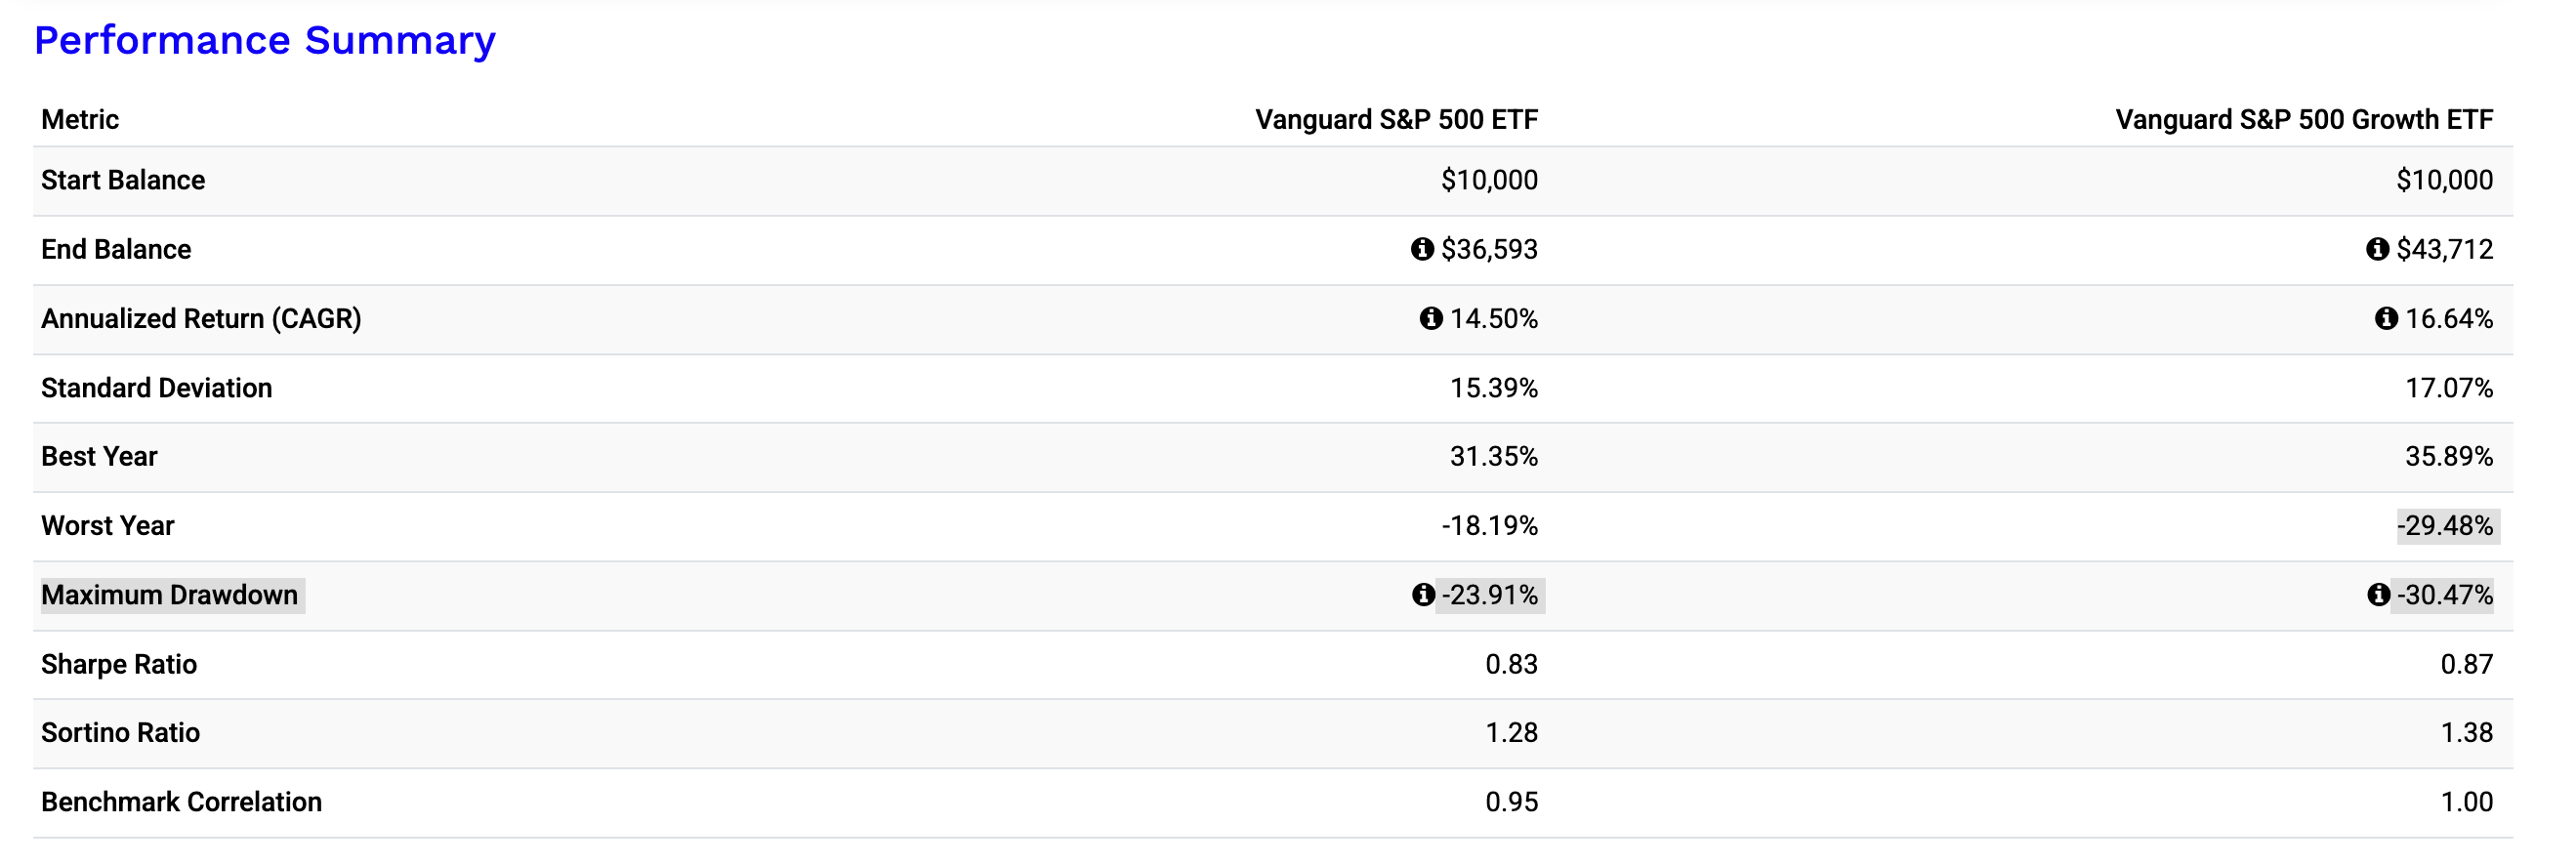Click the Metric column header

pyautogui.click(x=80, y=120)
